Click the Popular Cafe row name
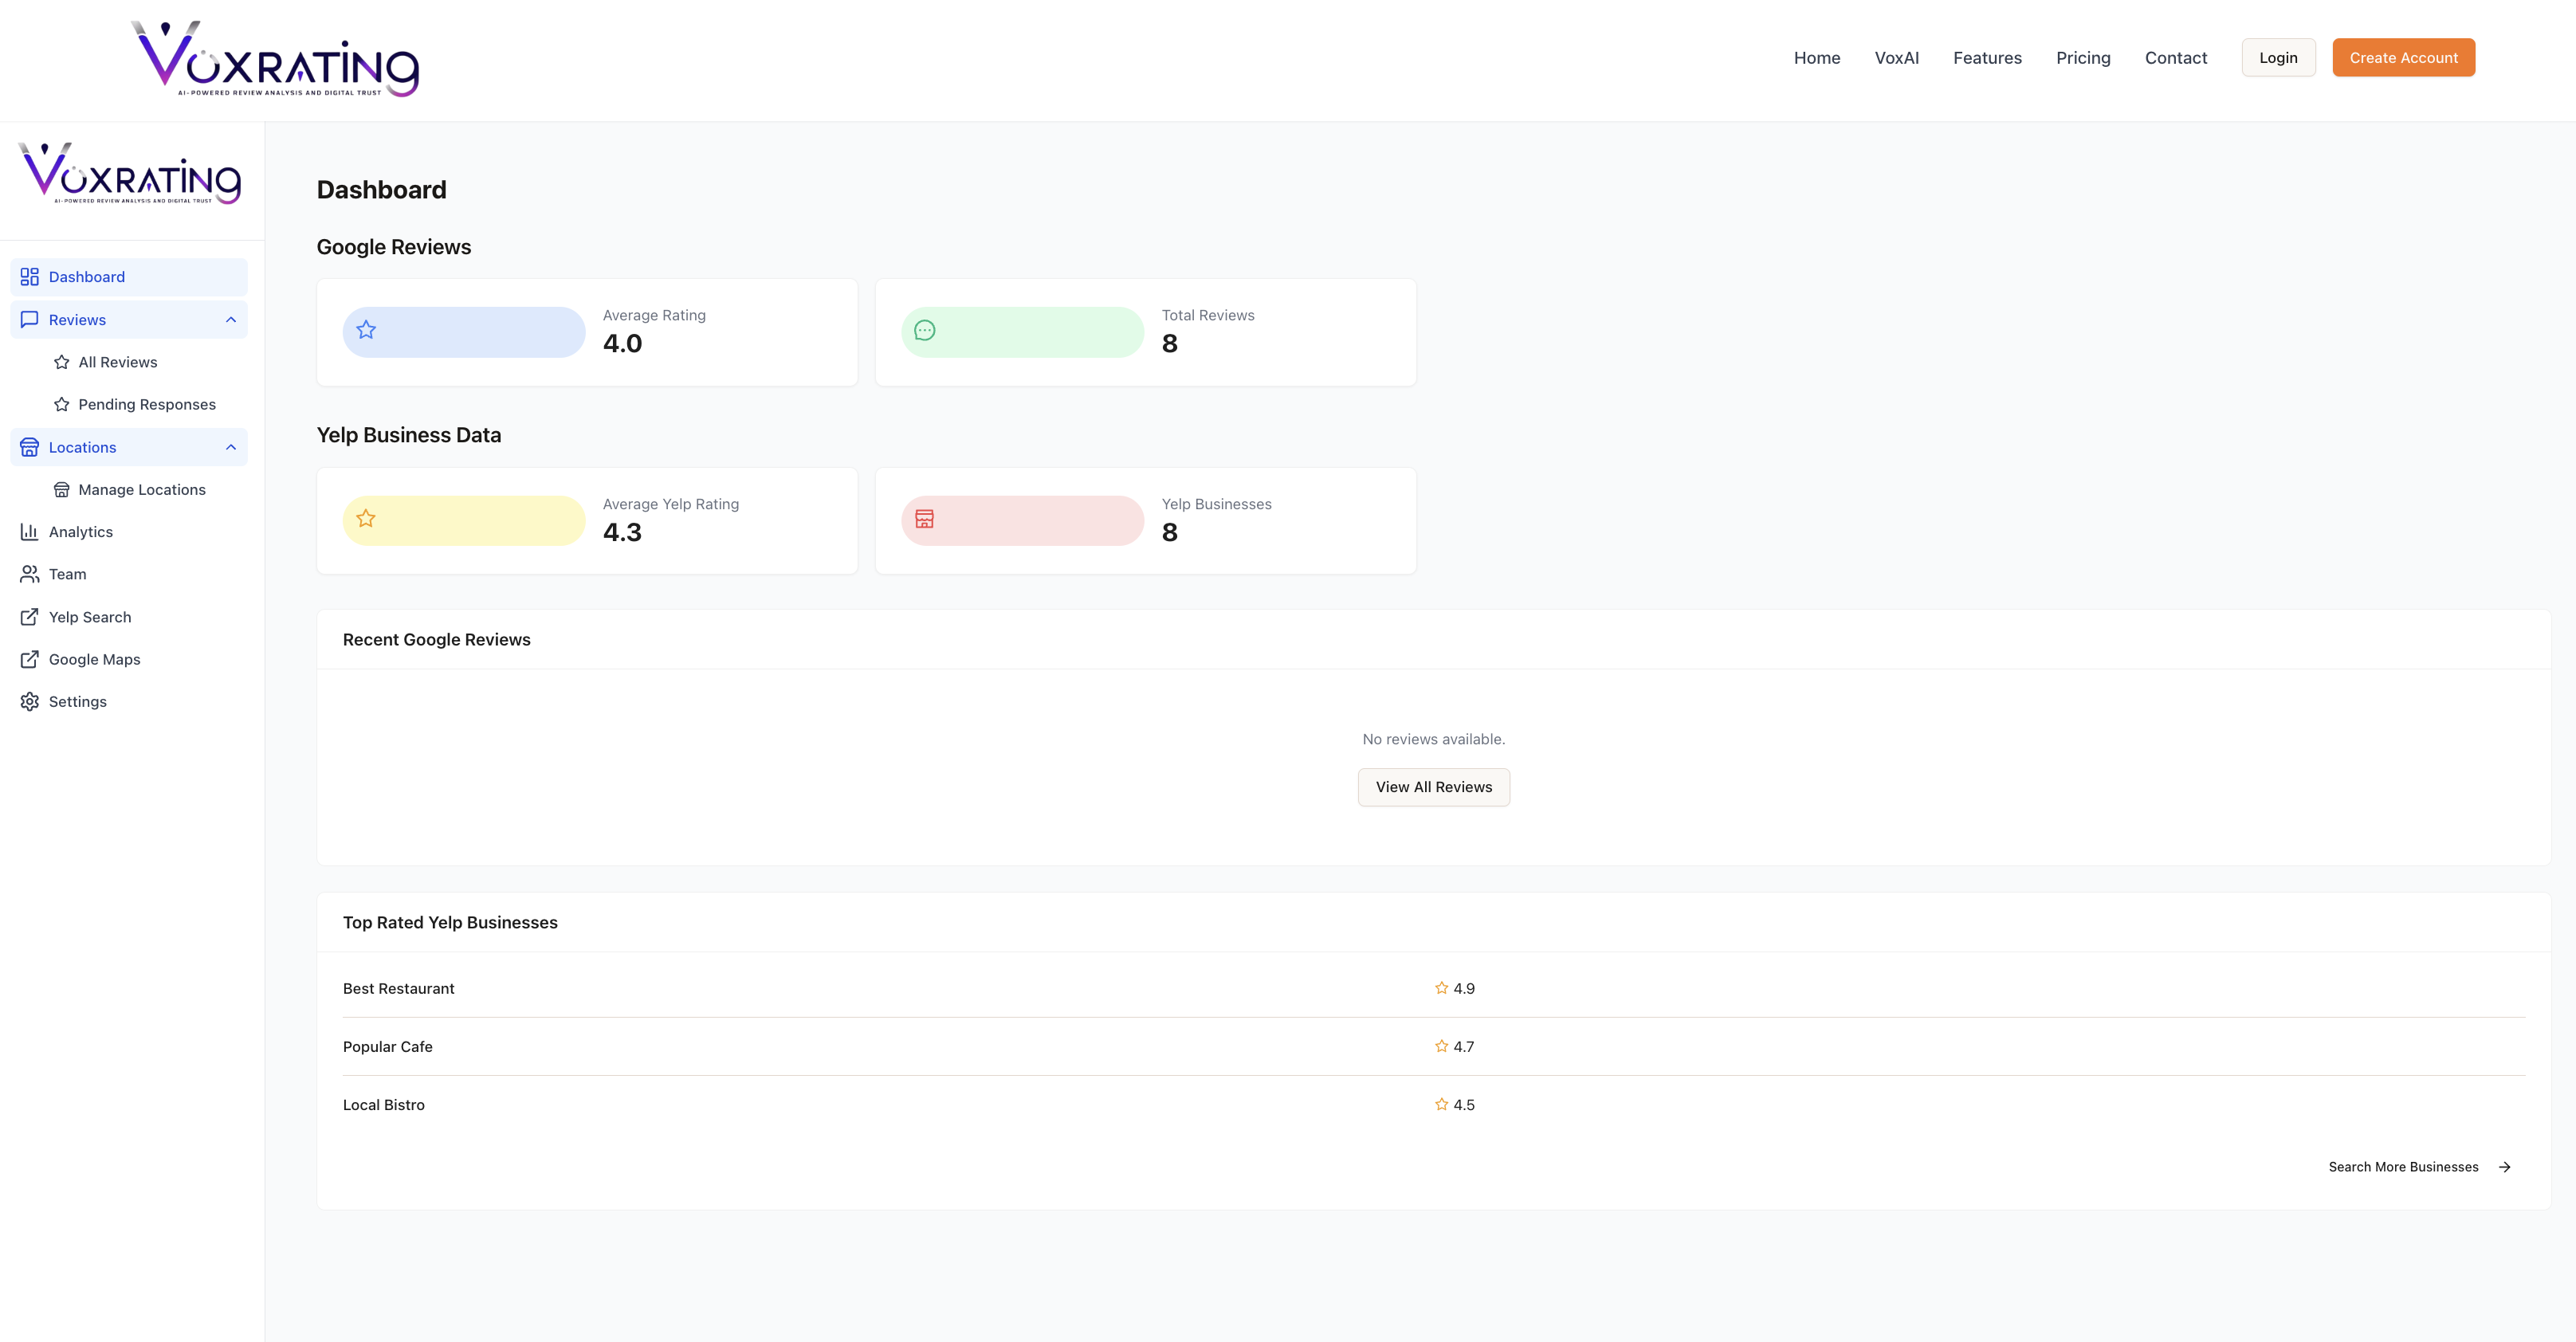The width and height of the screenshot is (2576, 1342). [388, 1046]
